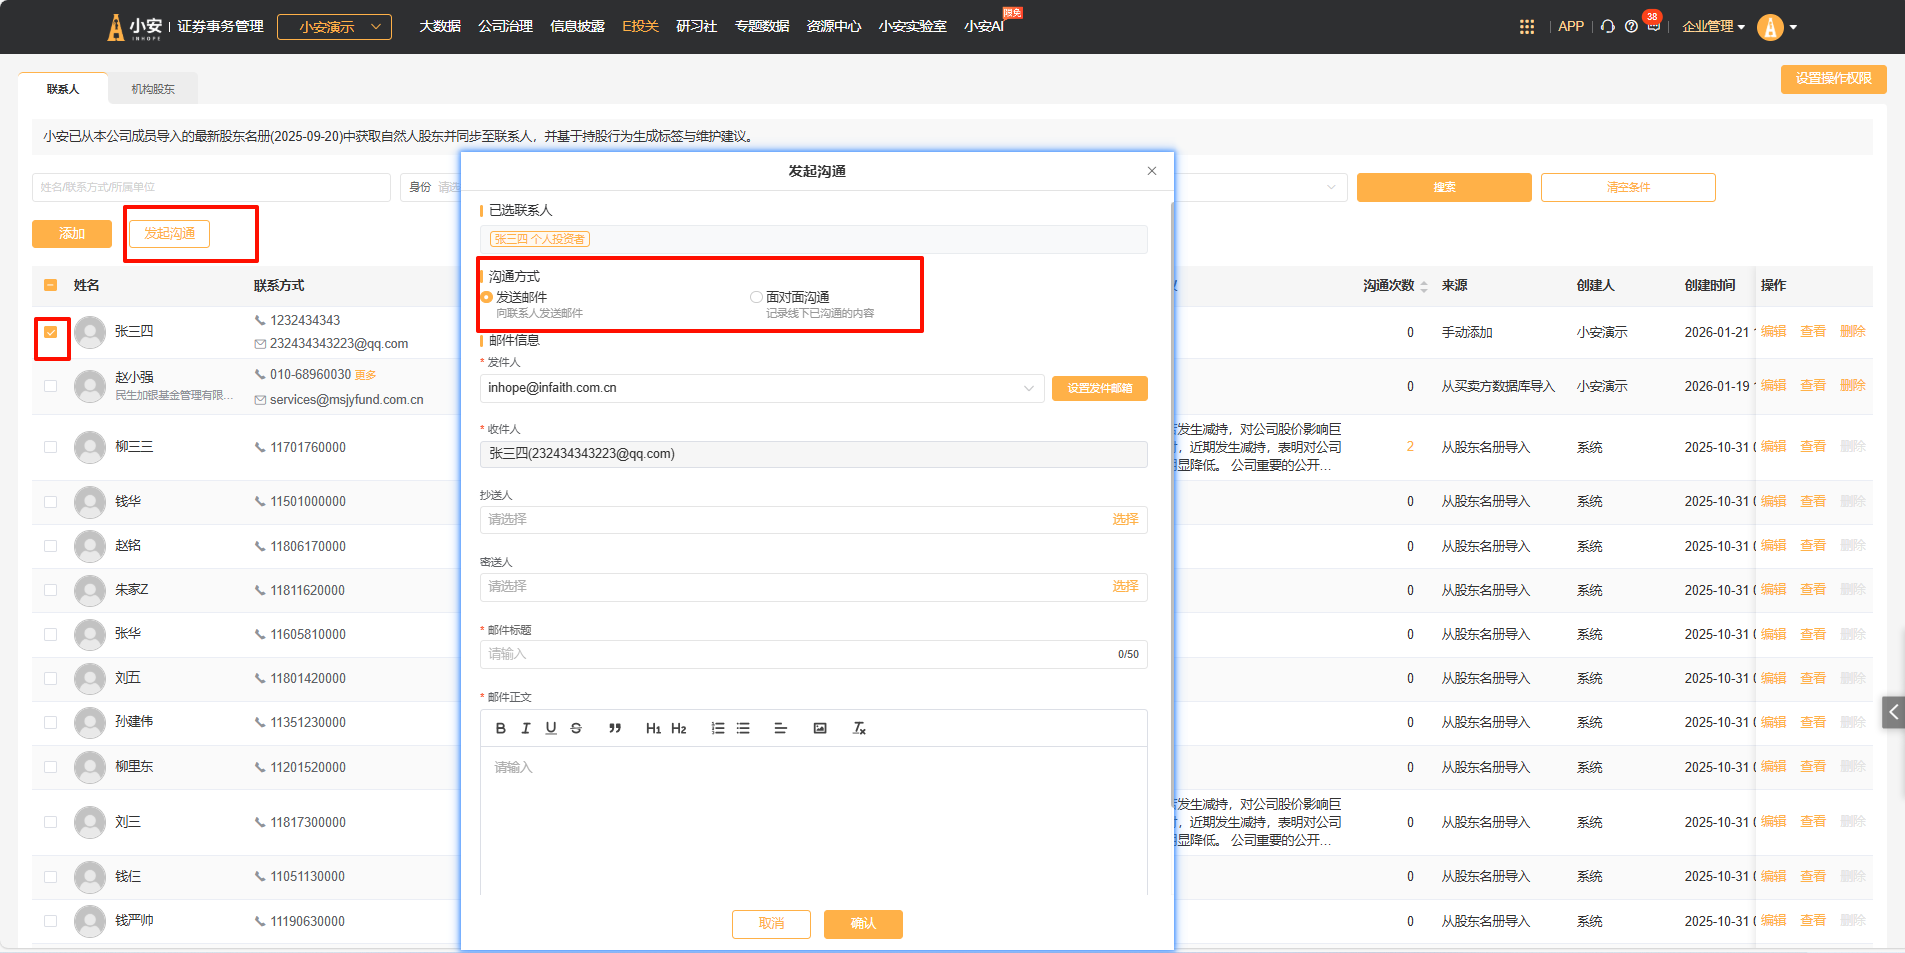The height and width of the screenshot is (953, 1905).
Task: Click the 取消 button in the dialog
Action: pyautogui.click(x=771, y=924)
